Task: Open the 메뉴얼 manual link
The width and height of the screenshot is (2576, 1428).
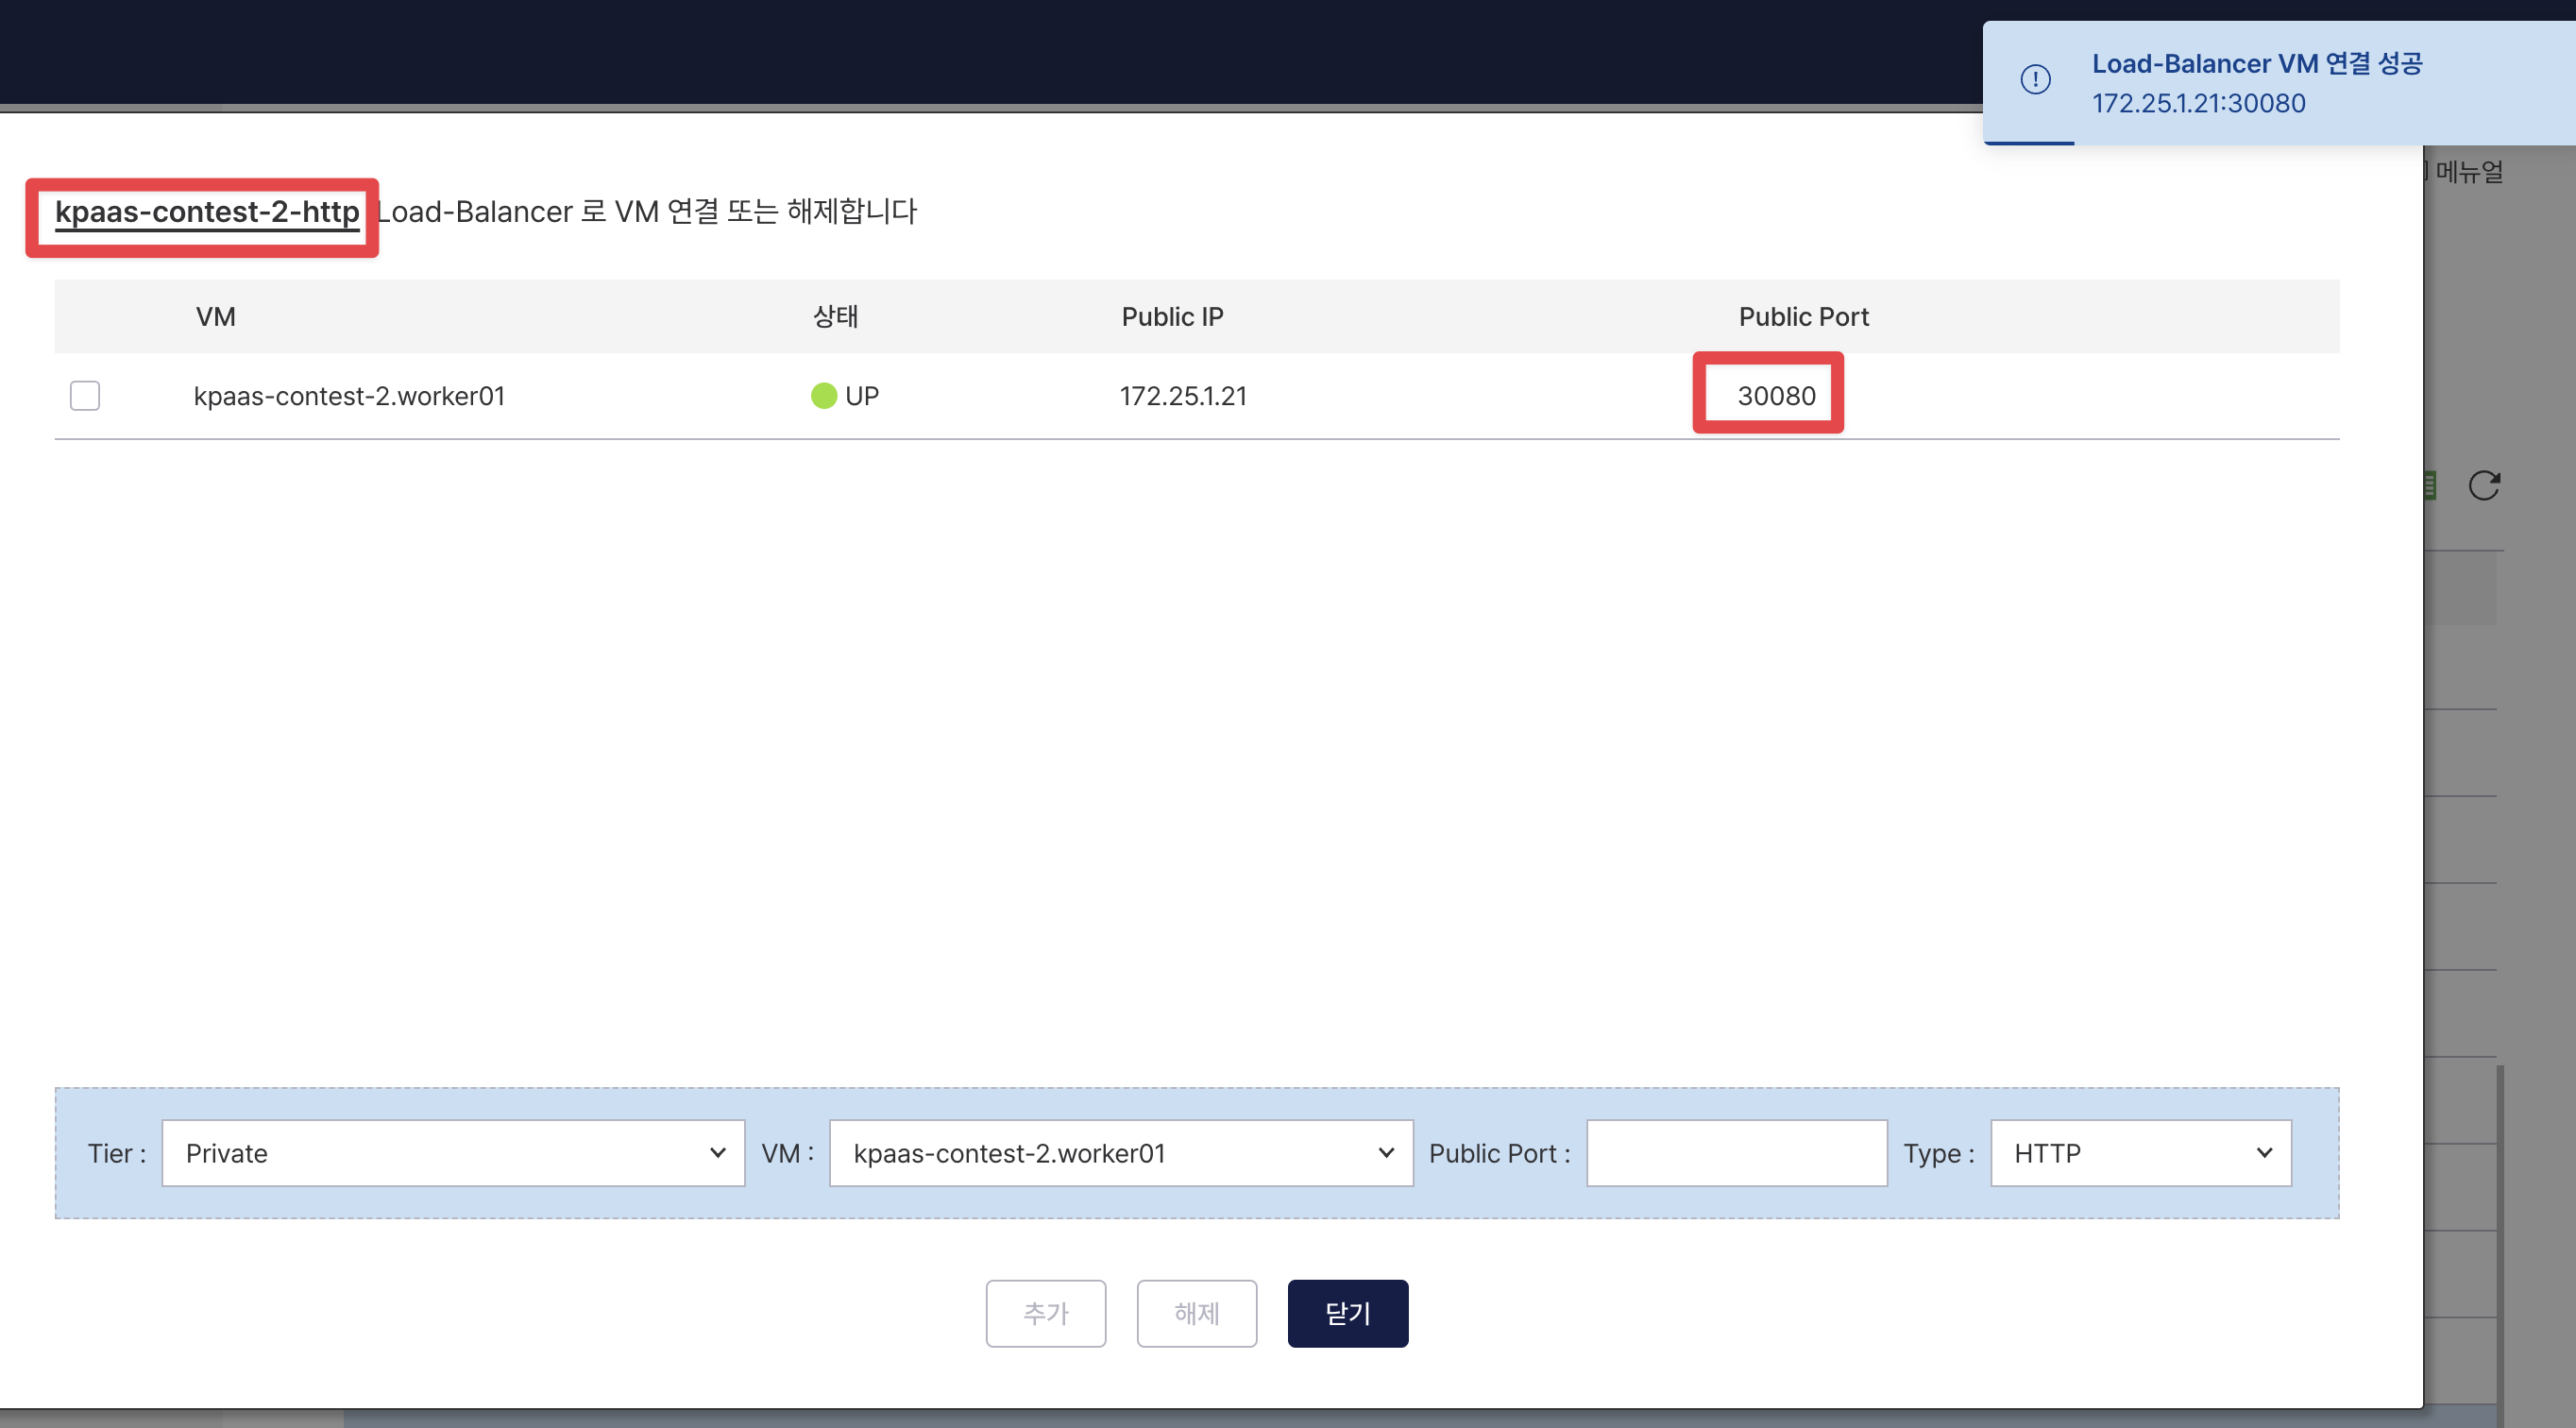Action: coord(2468,172)
